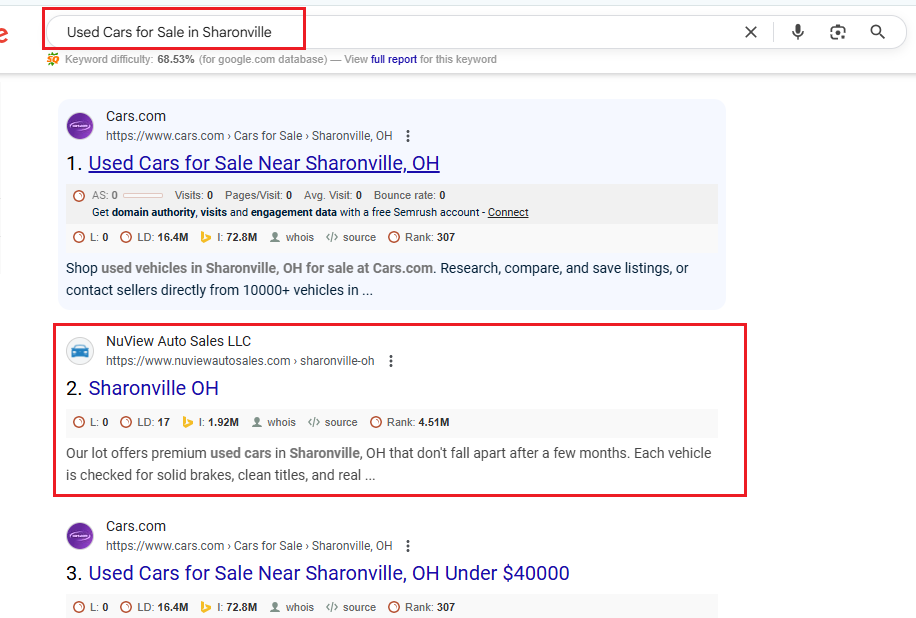
Task: Click the AS authority score bar
Action: click(142, 195)
